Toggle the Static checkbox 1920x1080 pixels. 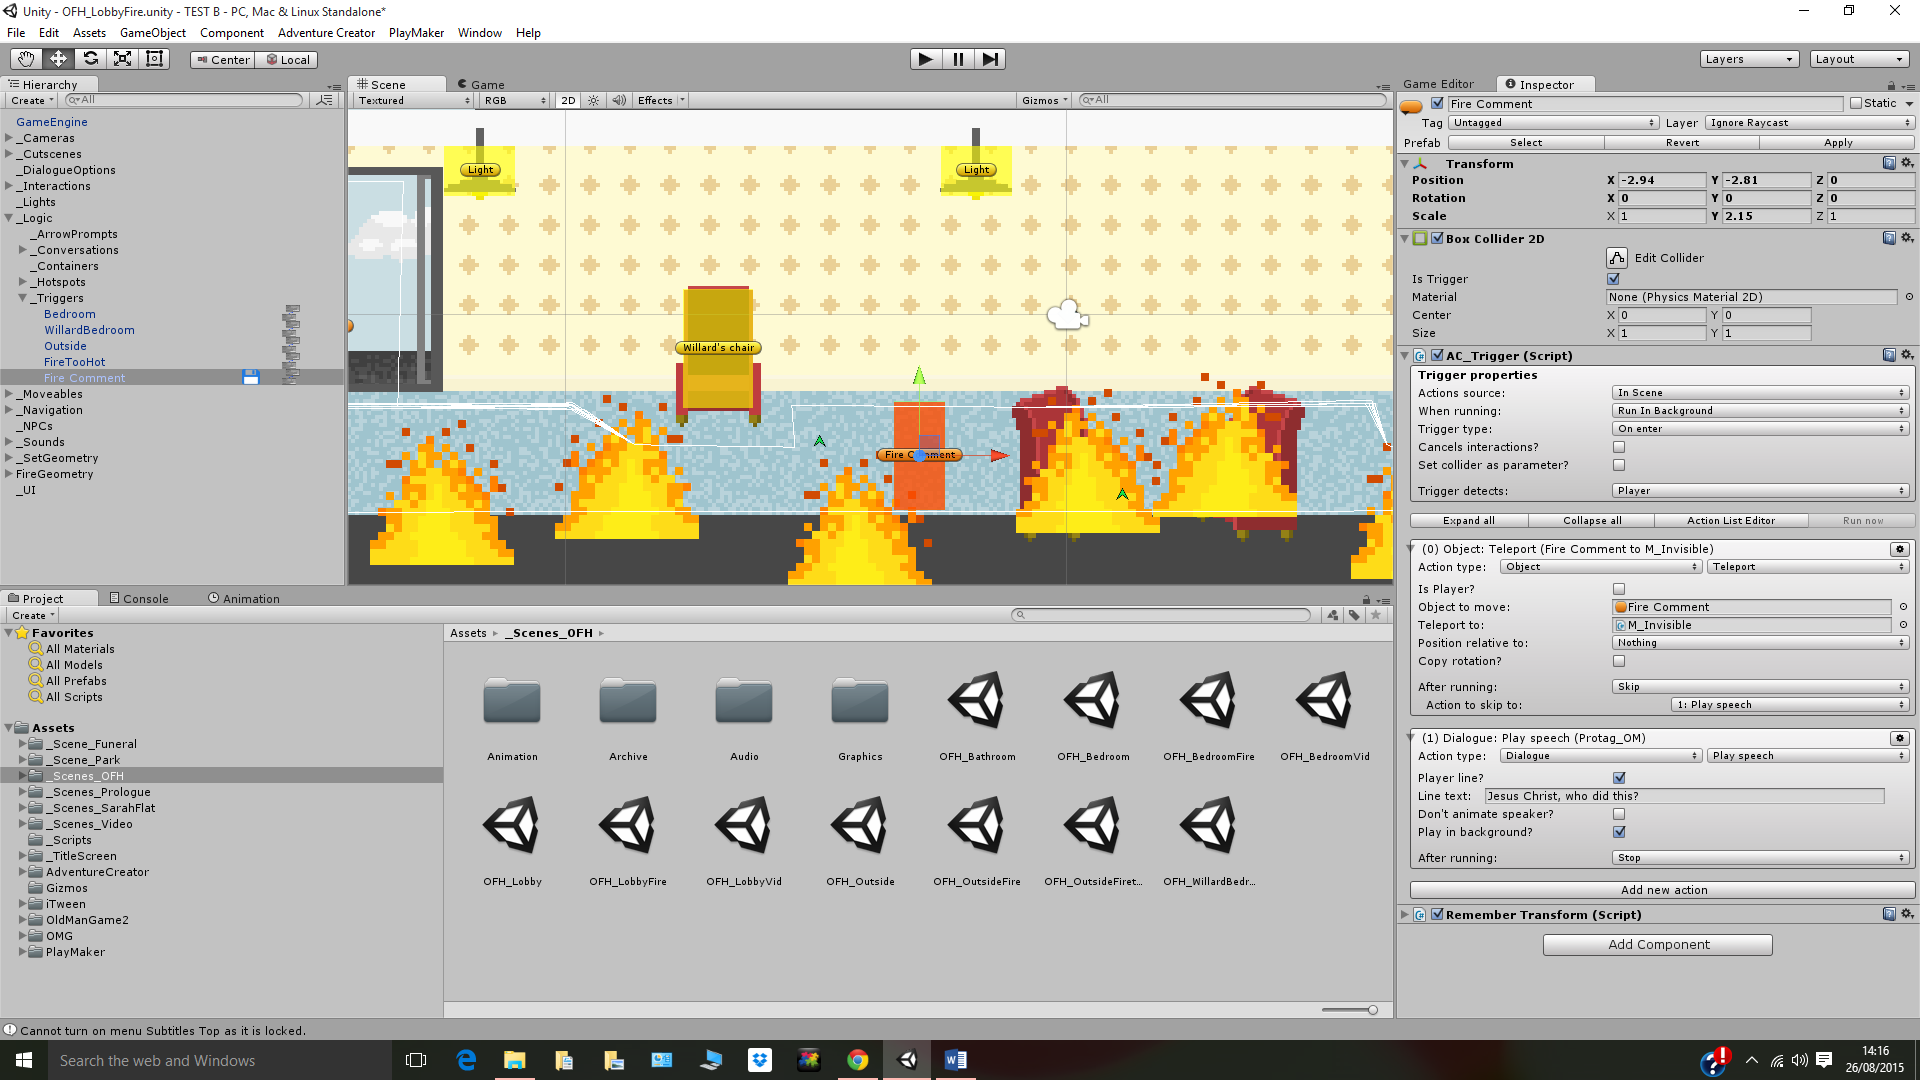(x=1856, y=103)
